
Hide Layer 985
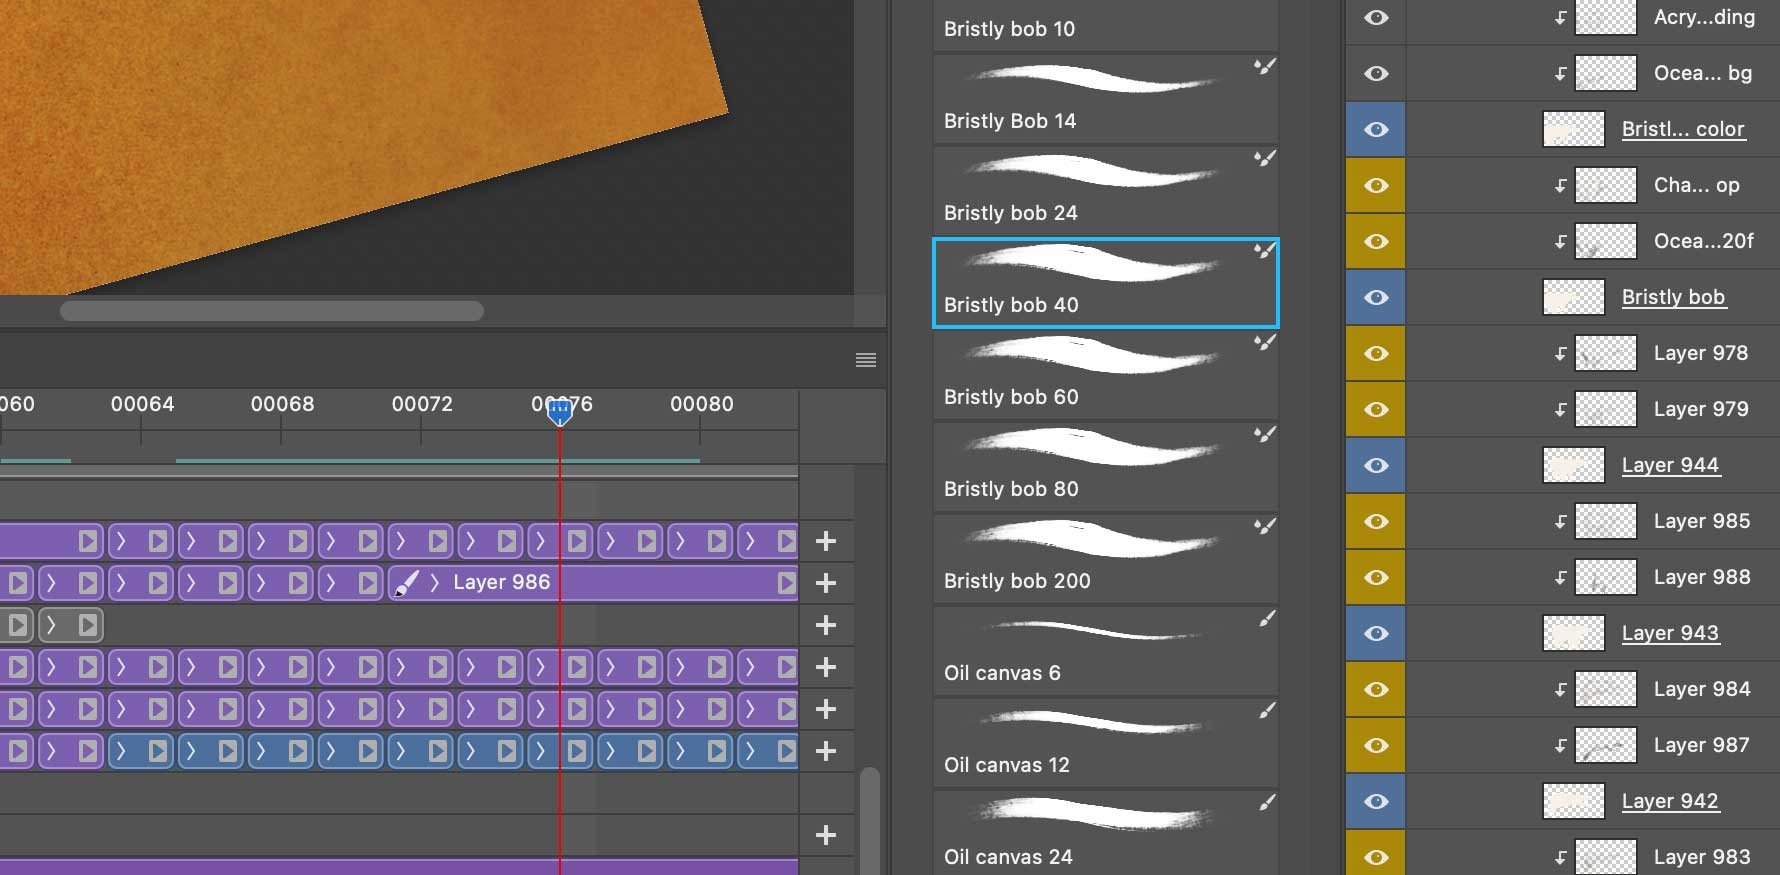click(x=1376, y=521)
